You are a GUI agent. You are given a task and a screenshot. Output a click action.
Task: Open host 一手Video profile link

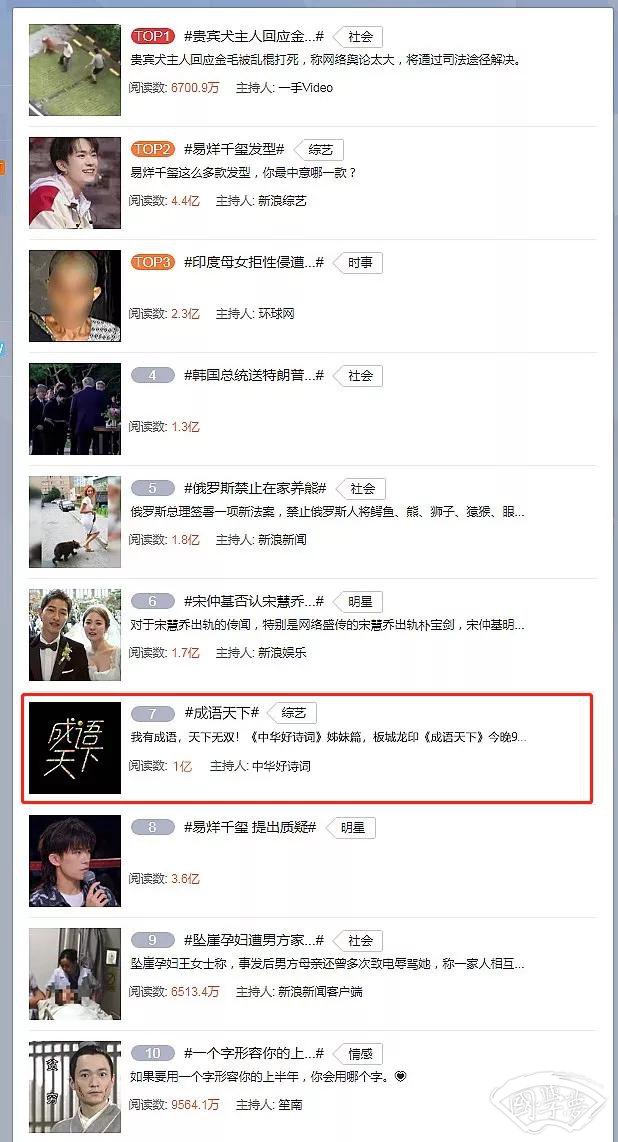[305, 87]
